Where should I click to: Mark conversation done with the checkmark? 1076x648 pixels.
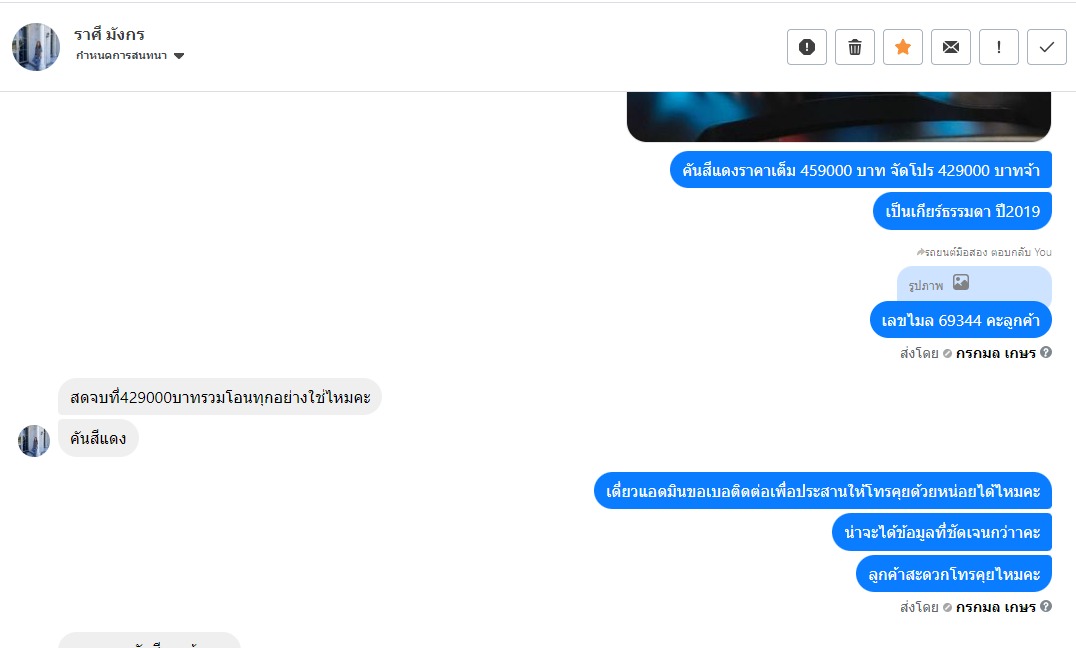pos(1046,47)
